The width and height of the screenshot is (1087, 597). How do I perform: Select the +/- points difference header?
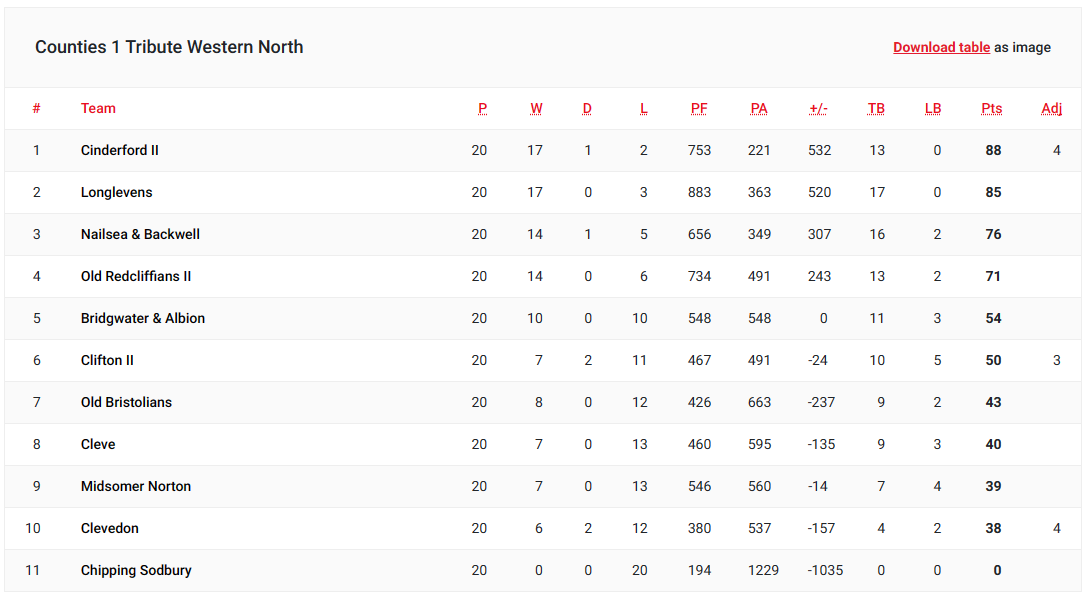point(818,108)
